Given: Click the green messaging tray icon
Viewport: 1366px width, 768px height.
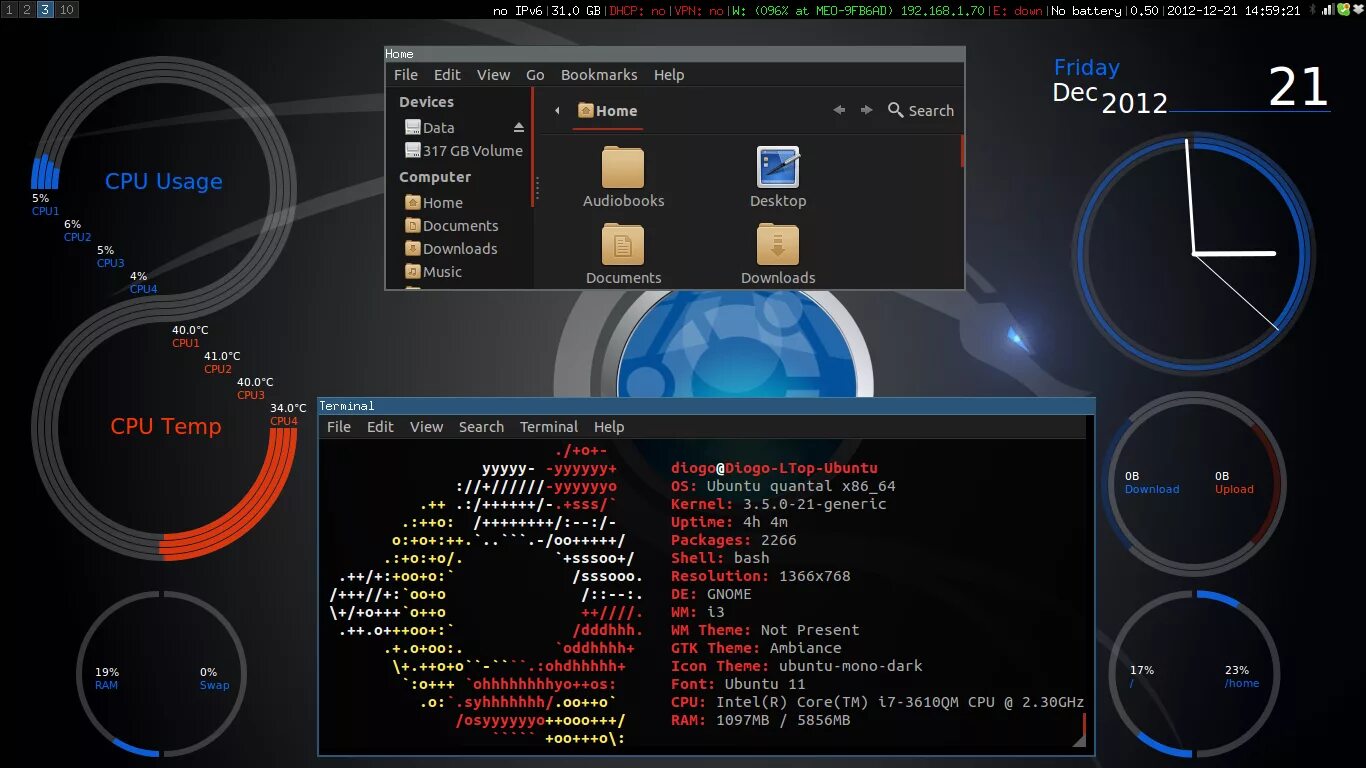Looking at the screenshot, I should [x=1343, y=10].
